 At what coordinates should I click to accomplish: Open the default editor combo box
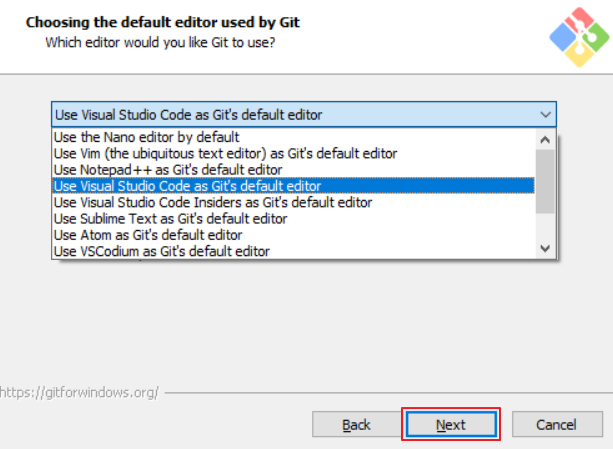pos(303,114)
